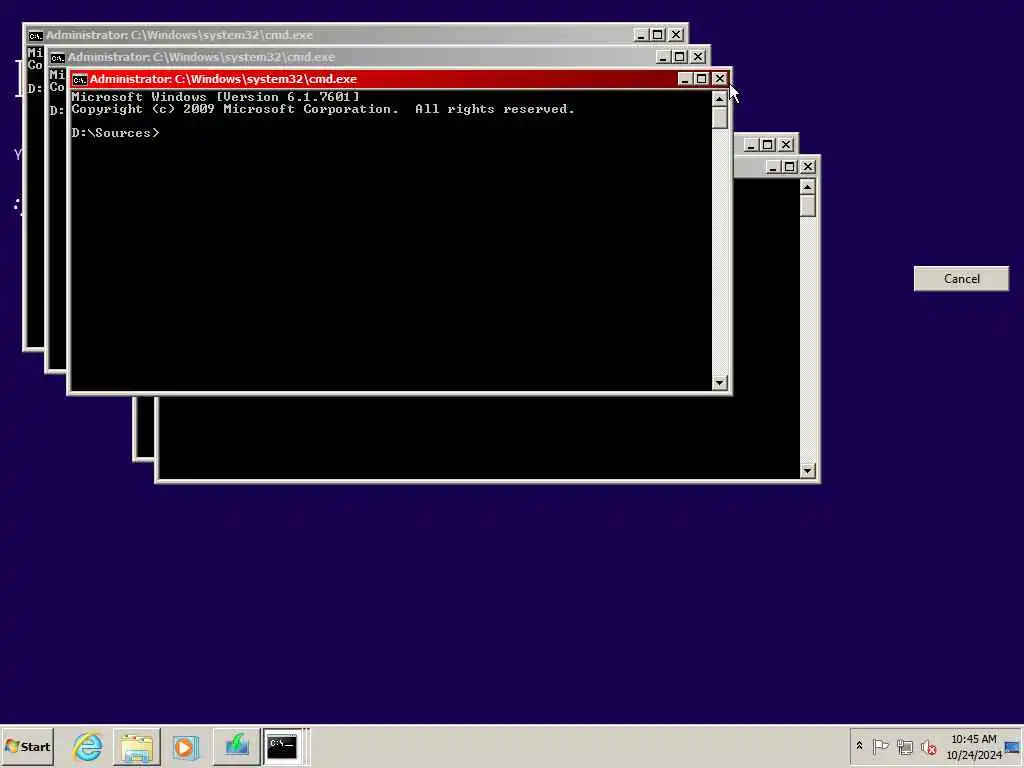The width and height of the screenshot is (1024, 768).
Task: Click scroll down arrow in bottom-right cmd window
Action: (x=808, y=471)
